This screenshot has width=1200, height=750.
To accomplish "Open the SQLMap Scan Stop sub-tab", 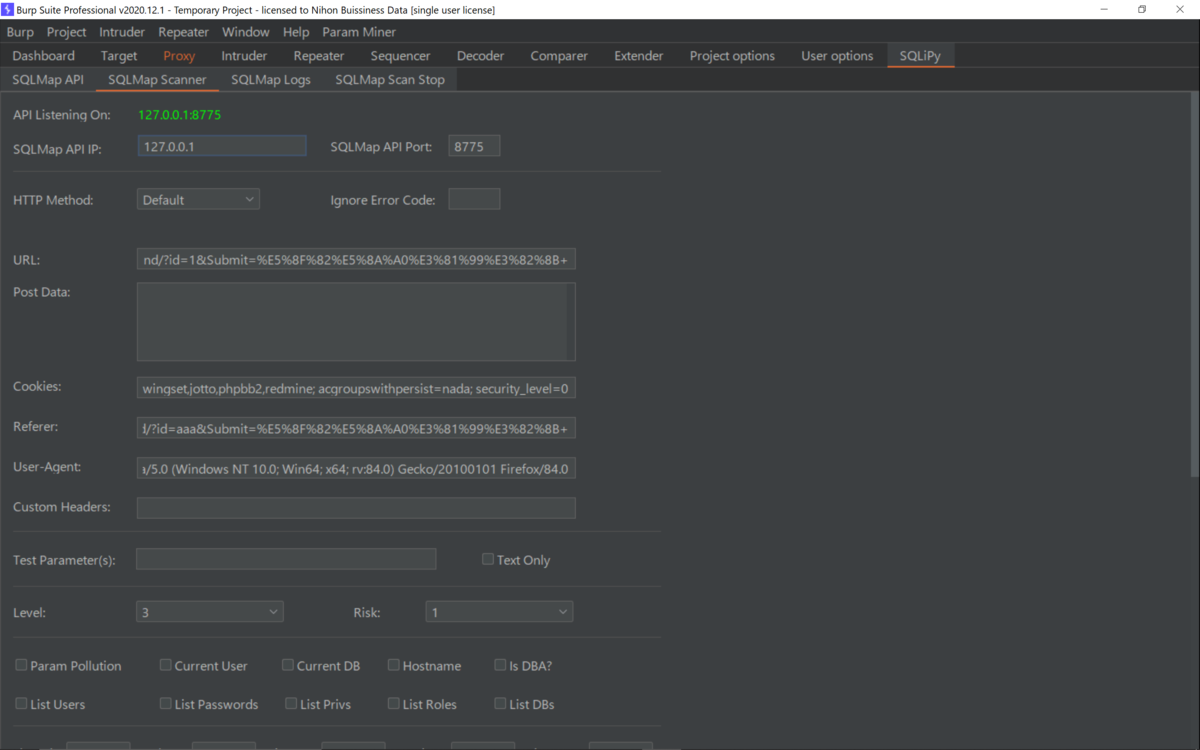I will (x=390, y=80).
